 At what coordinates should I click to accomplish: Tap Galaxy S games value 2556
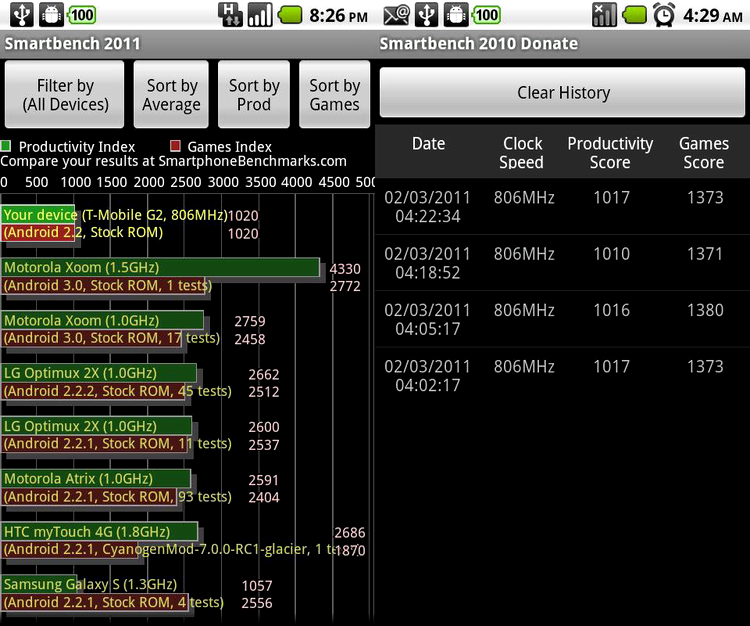point(257,603)
